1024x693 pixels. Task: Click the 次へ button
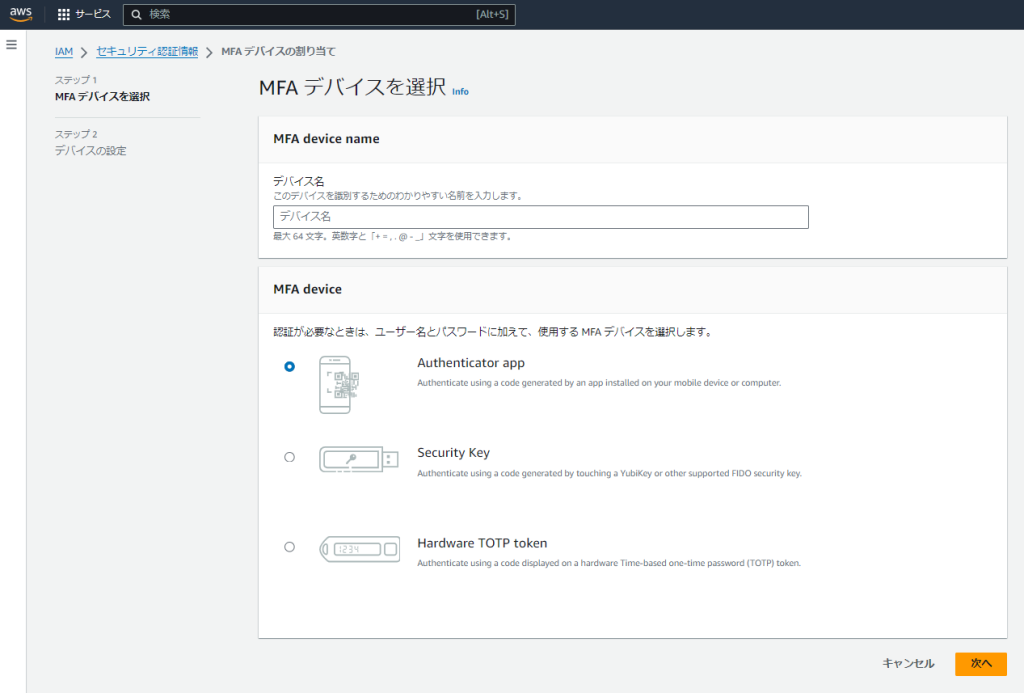(980, 664)
